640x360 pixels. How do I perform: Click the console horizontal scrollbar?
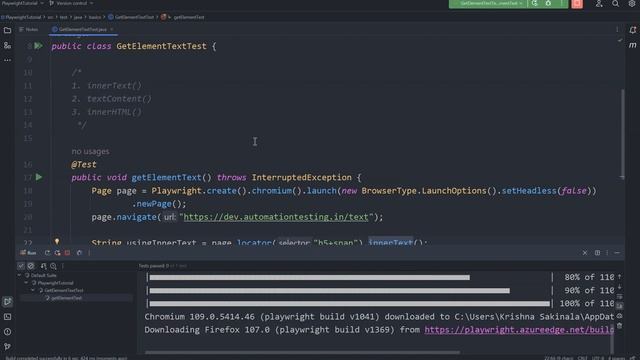pos(302,352)
